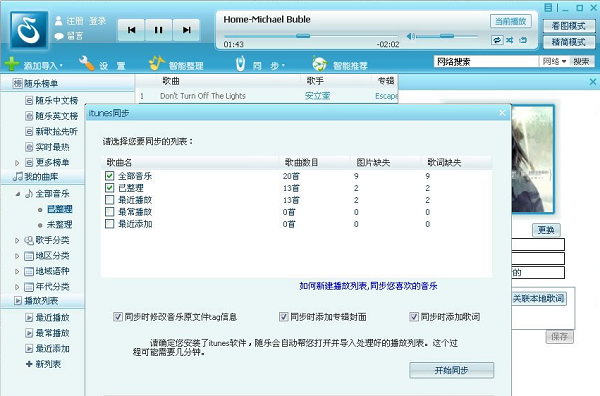This screenshot has height=396, width=600.
Task: Open the 网络 search scope dropdown
Action: [x=554, y=61]
